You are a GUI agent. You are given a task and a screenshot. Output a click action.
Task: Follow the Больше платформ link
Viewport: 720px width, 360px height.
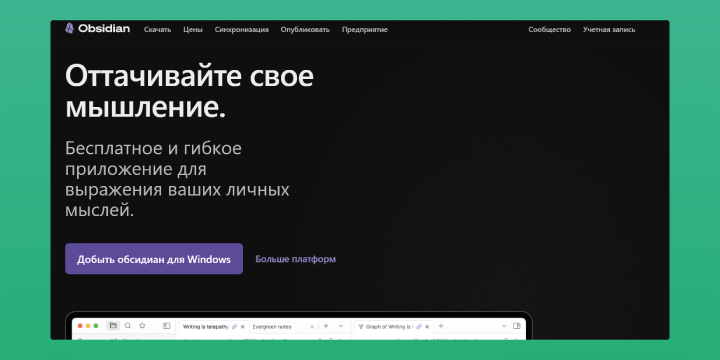coord(296,259)
